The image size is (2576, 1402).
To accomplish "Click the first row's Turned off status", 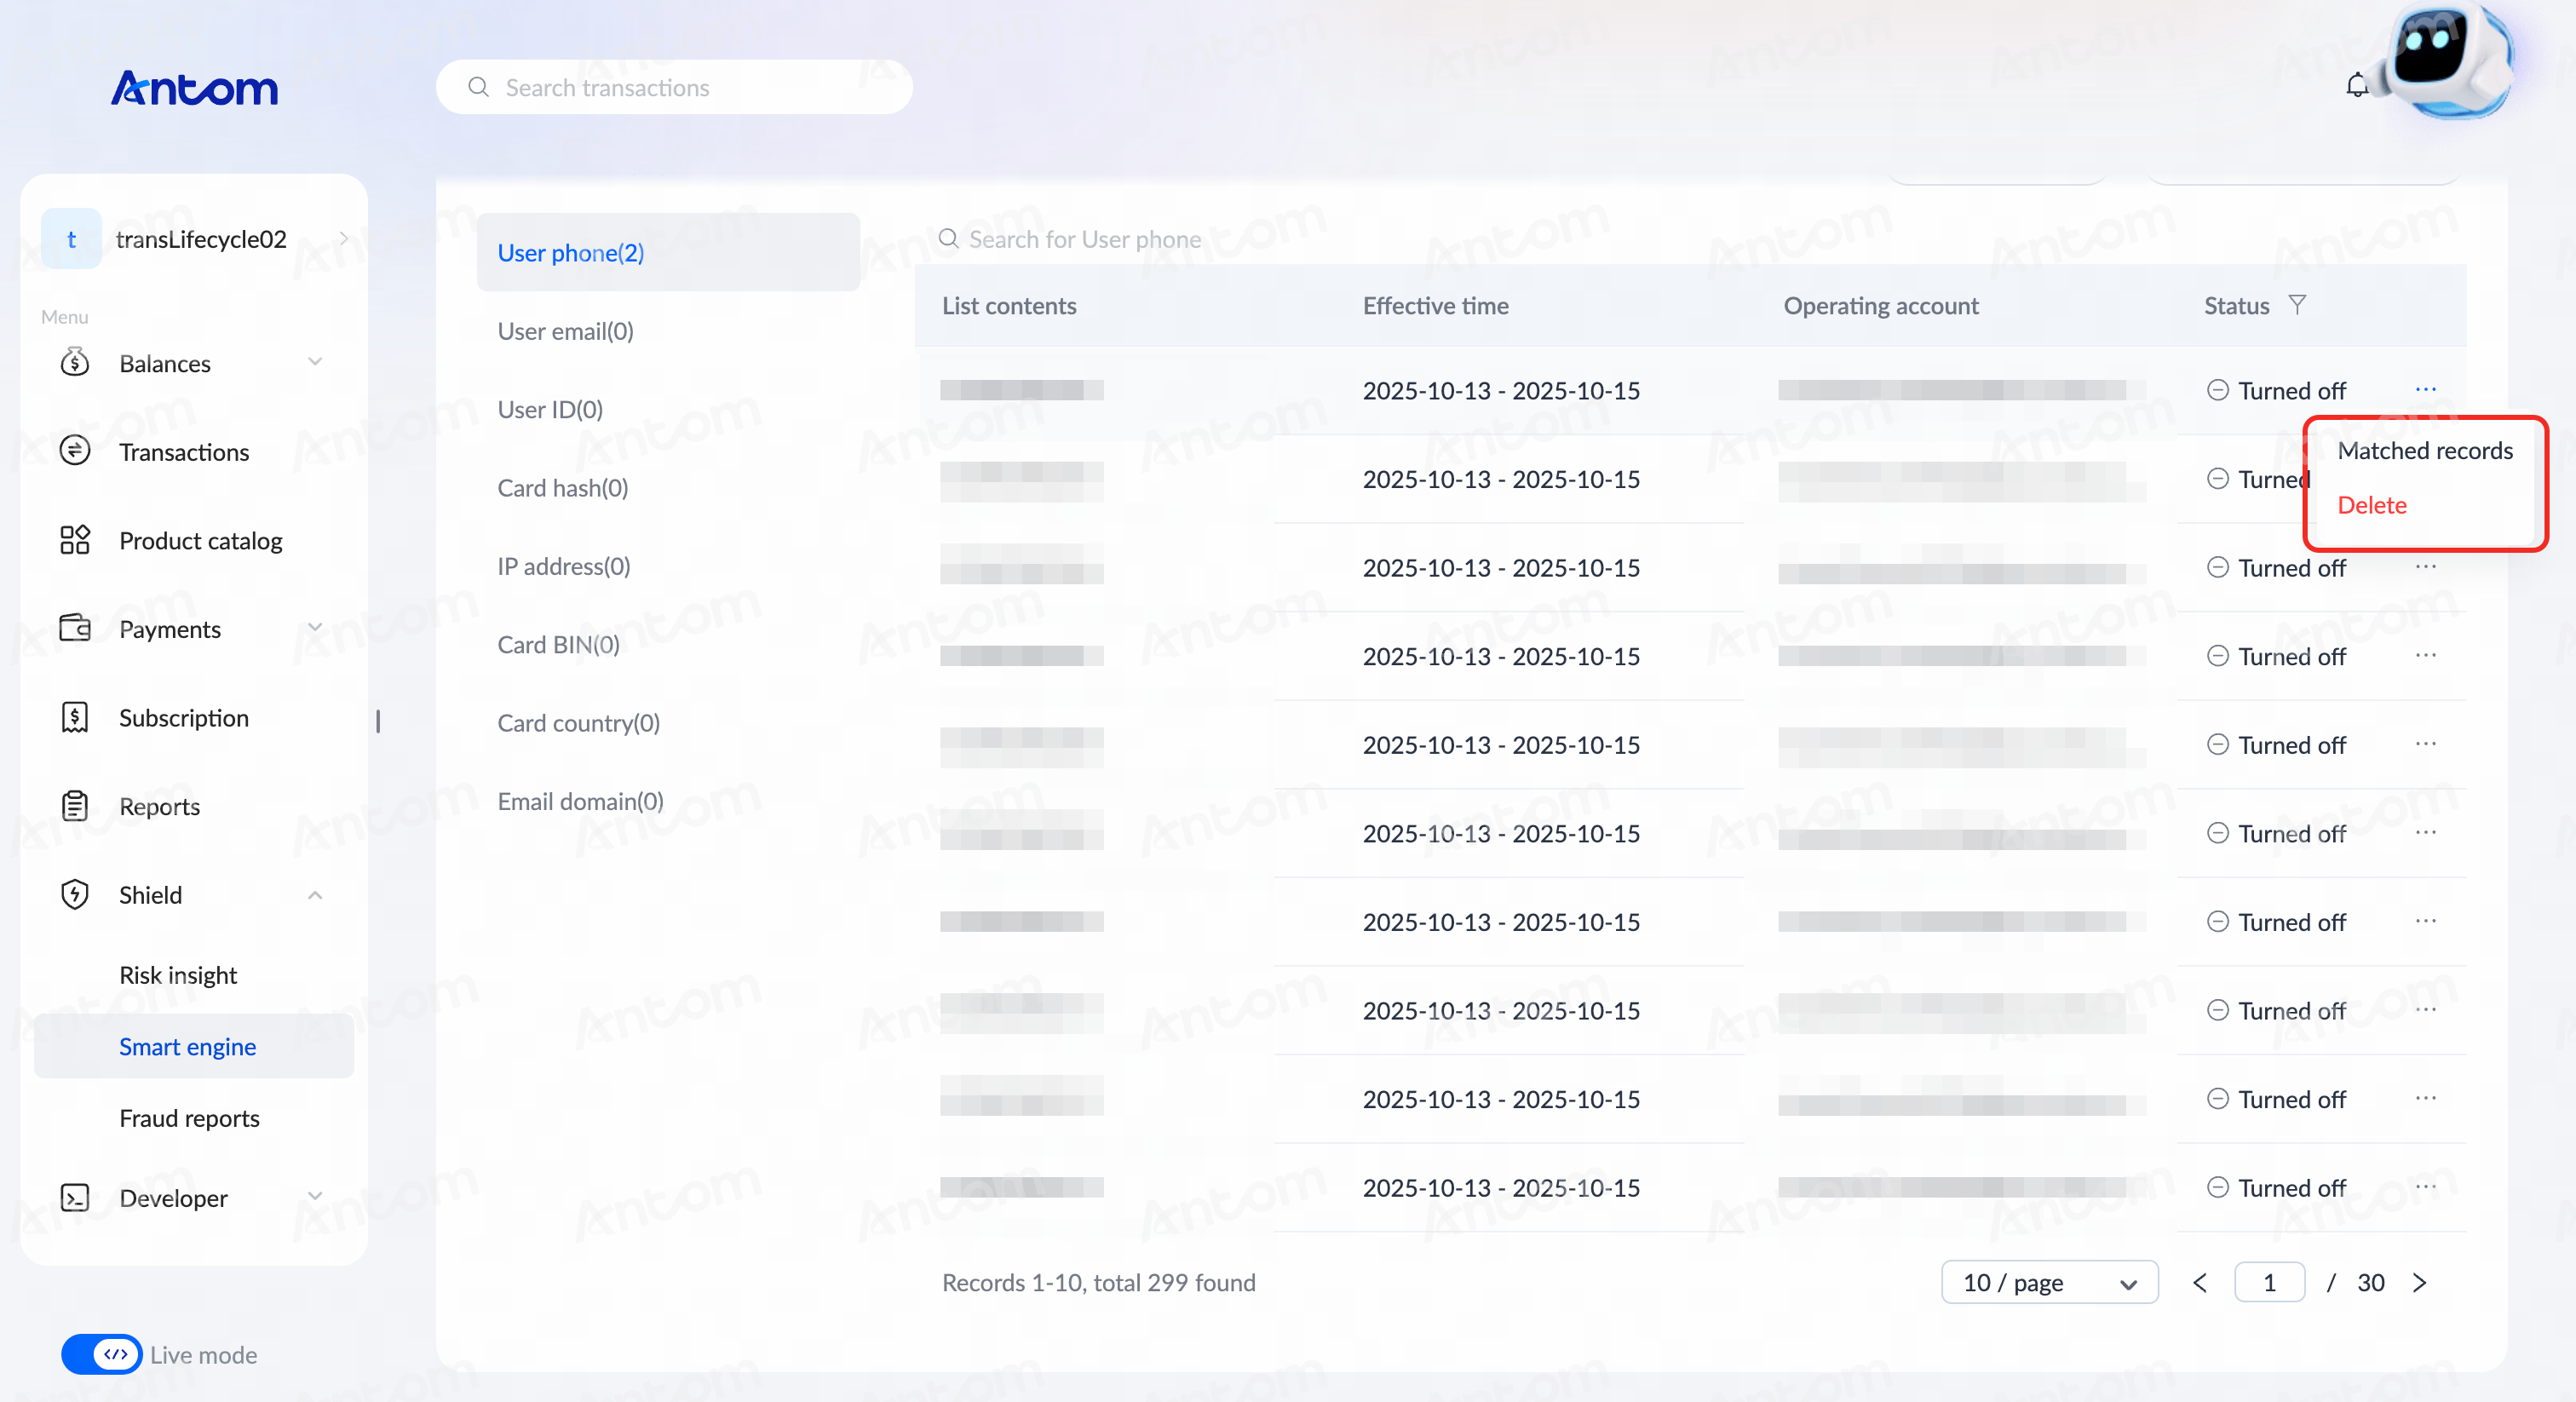I will coord(2276,390).
